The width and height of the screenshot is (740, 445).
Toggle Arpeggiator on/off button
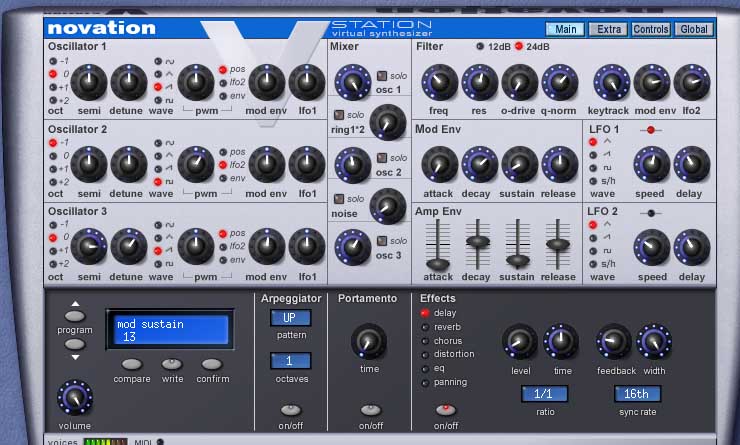click(x=291, y=410)
